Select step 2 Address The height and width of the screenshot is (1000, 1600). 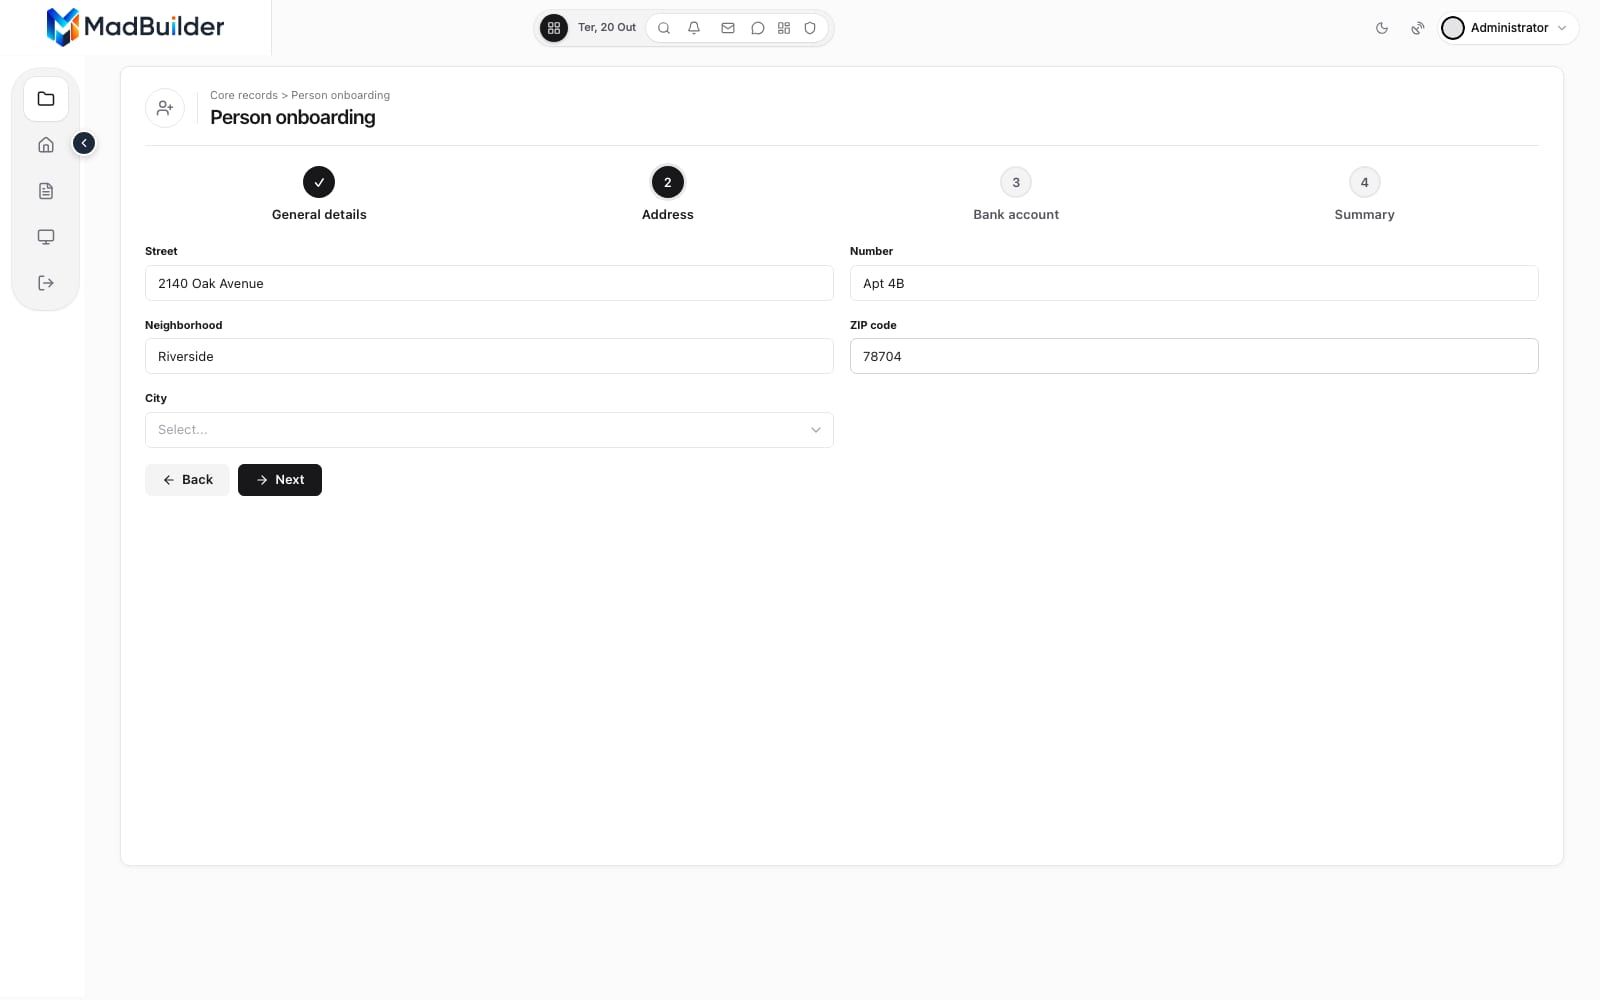668,195
